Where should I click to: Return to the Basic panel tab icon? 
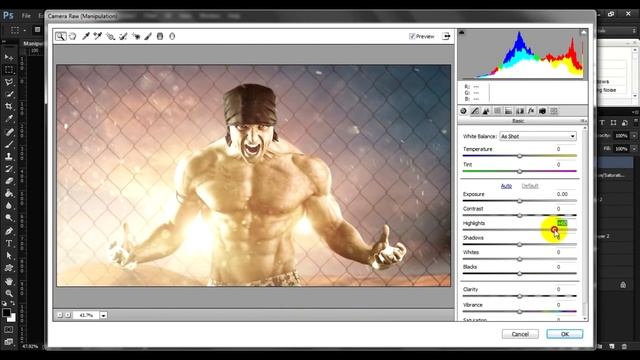point(464,111)
